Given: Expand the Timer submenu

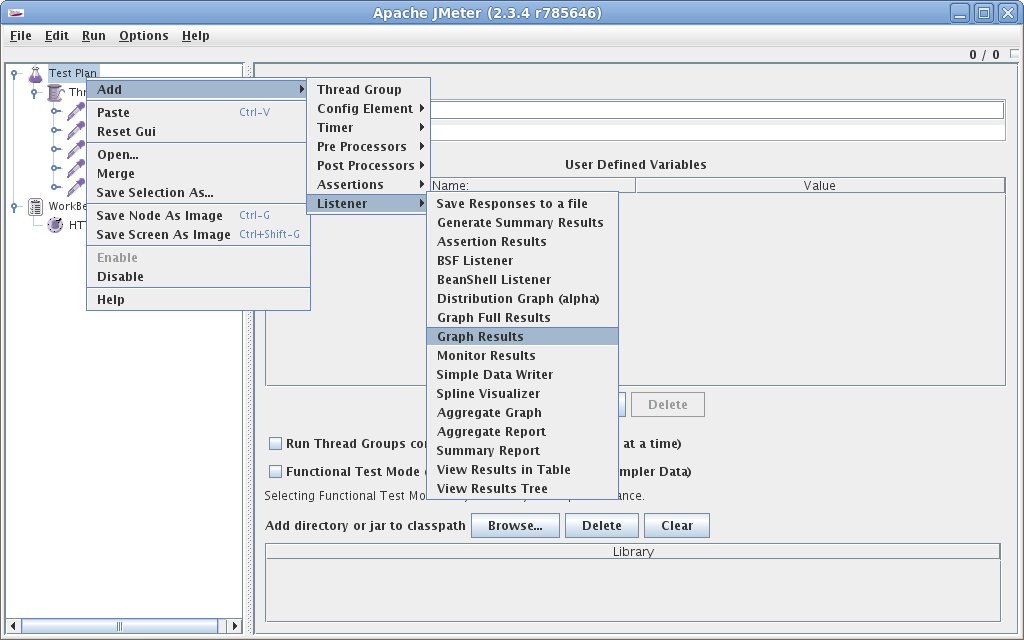Looking at the screenshot, I should 368,127.
